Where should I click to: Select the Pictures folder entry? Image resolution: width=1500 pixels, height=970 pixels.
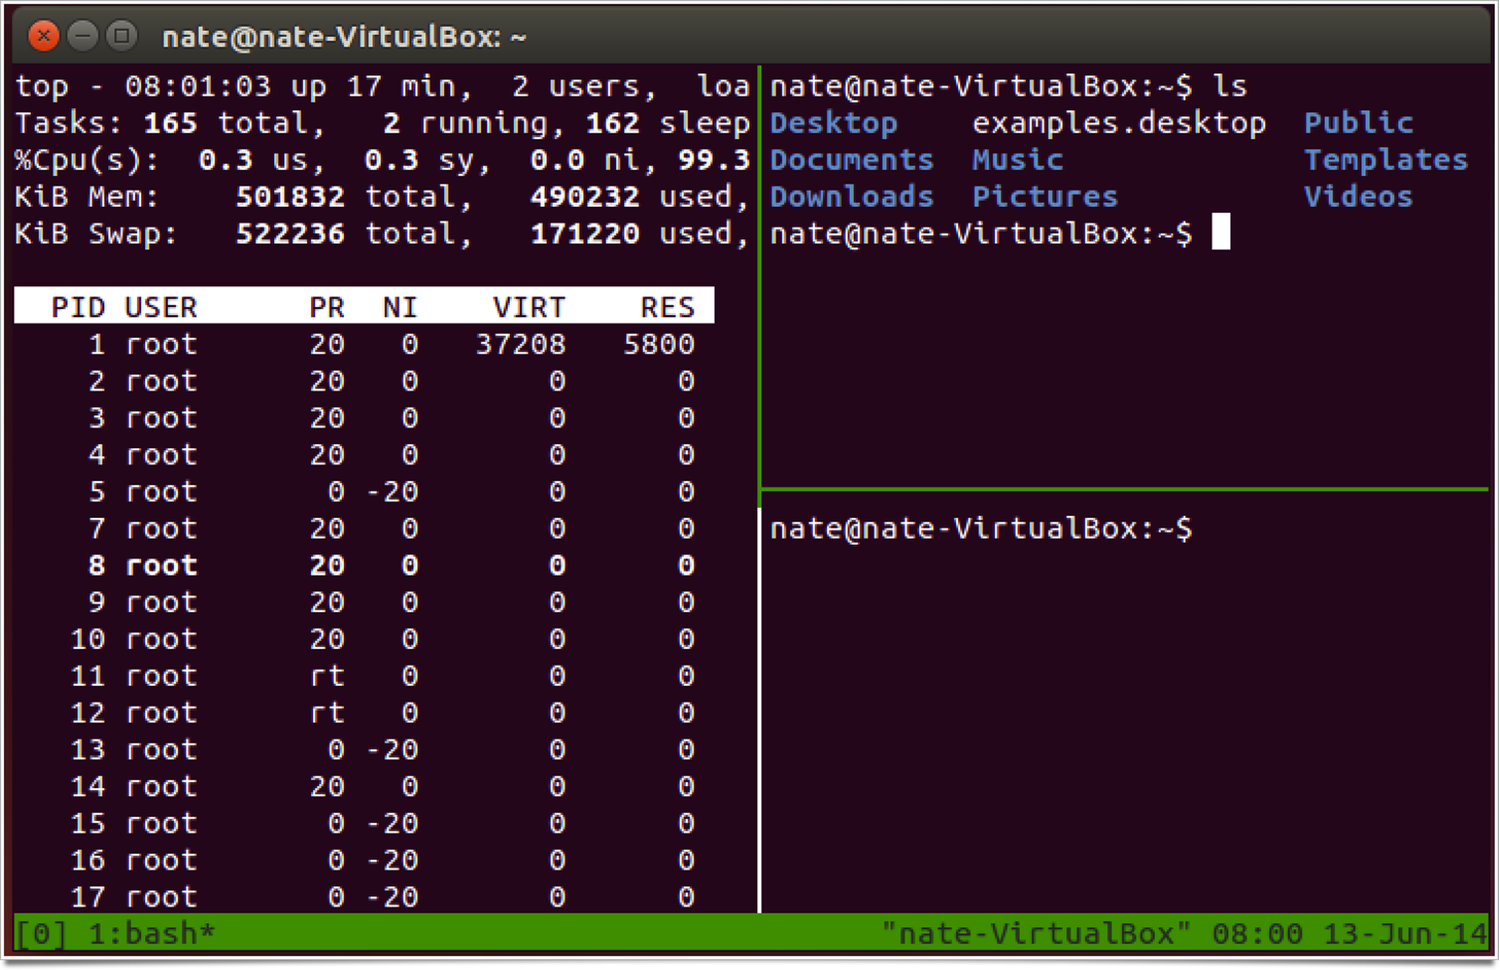click(1044, 196)
